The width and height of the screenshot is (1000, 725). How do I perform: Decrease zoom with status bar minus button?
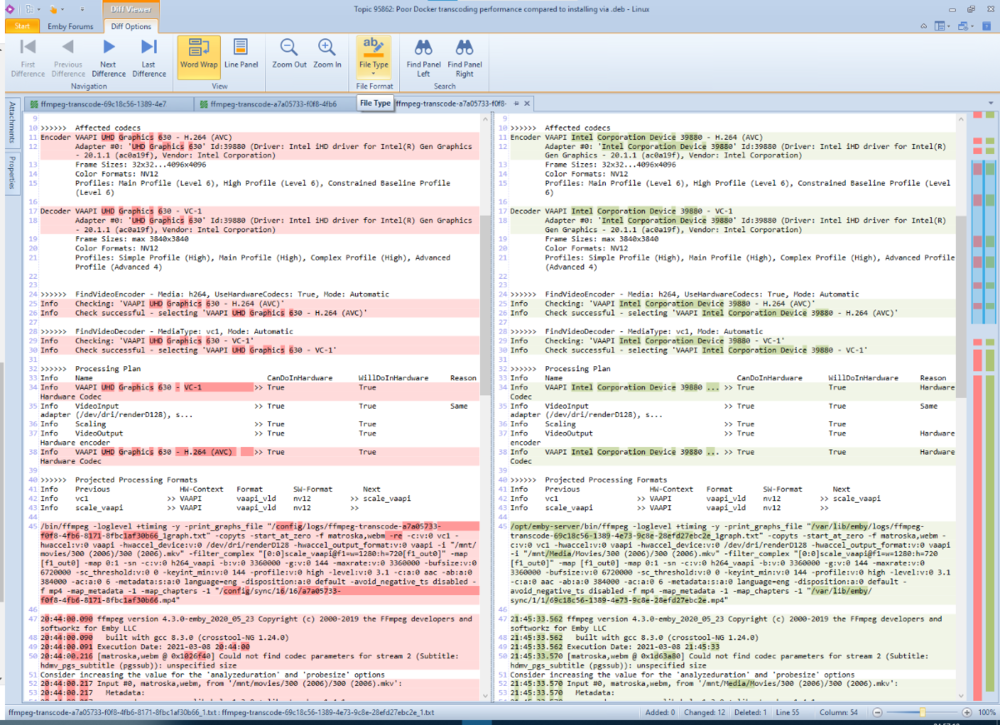pos(876,712)
